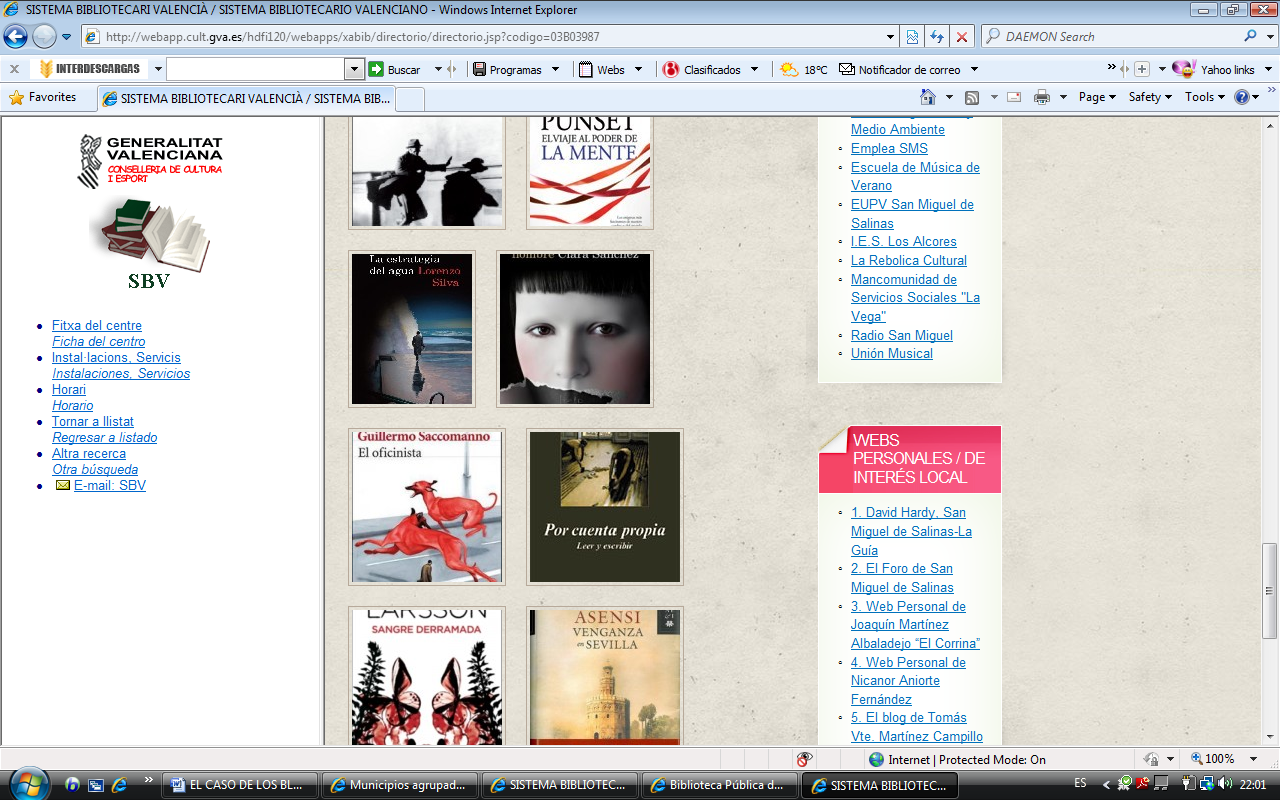Open the El Foro de San Miguel de Salinas link
1280x800 pixels.
902,578
